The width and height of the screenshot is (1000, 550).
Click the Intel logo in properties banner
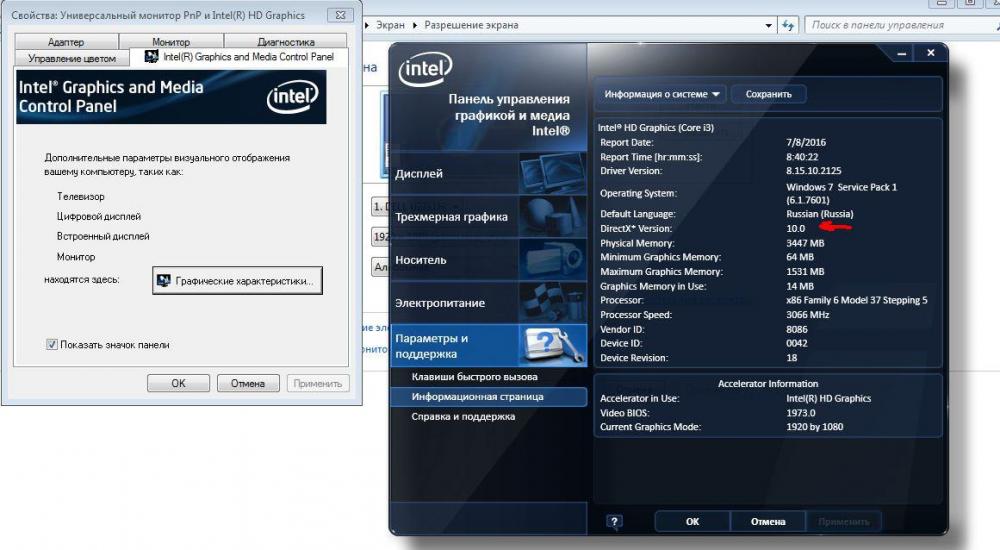tap(292, 97)
